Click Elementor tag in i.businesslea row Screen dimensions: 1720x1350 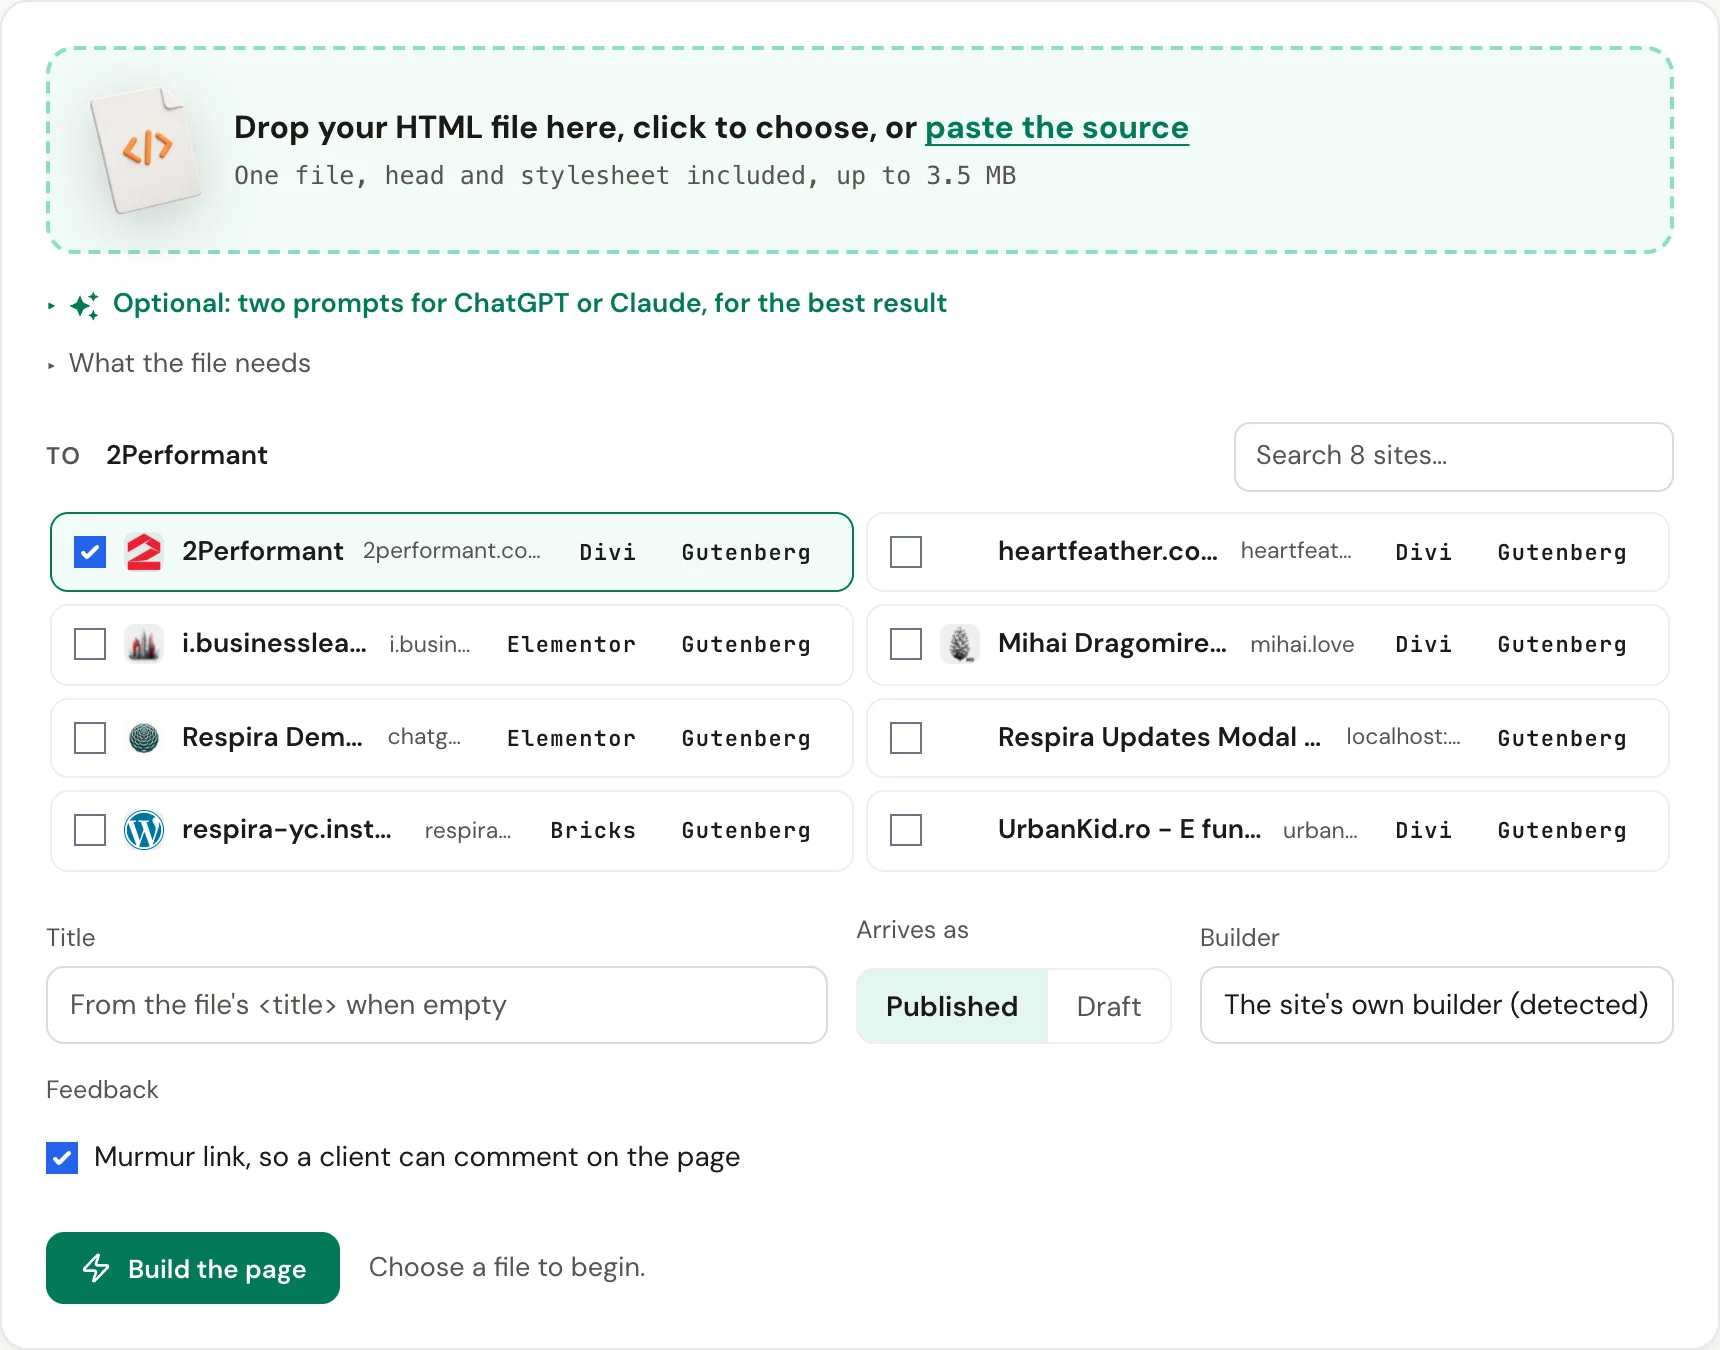(x=571, y=645)
